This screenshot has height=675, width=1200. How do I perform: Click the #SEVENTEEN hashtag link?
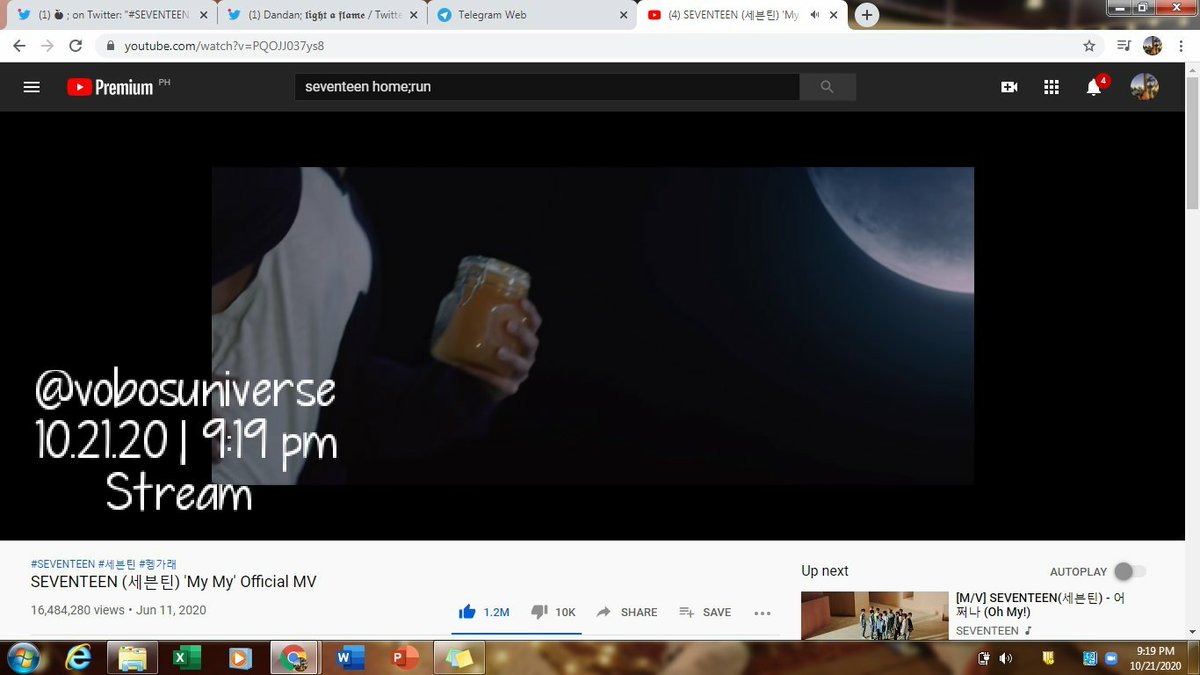(63, 564)
